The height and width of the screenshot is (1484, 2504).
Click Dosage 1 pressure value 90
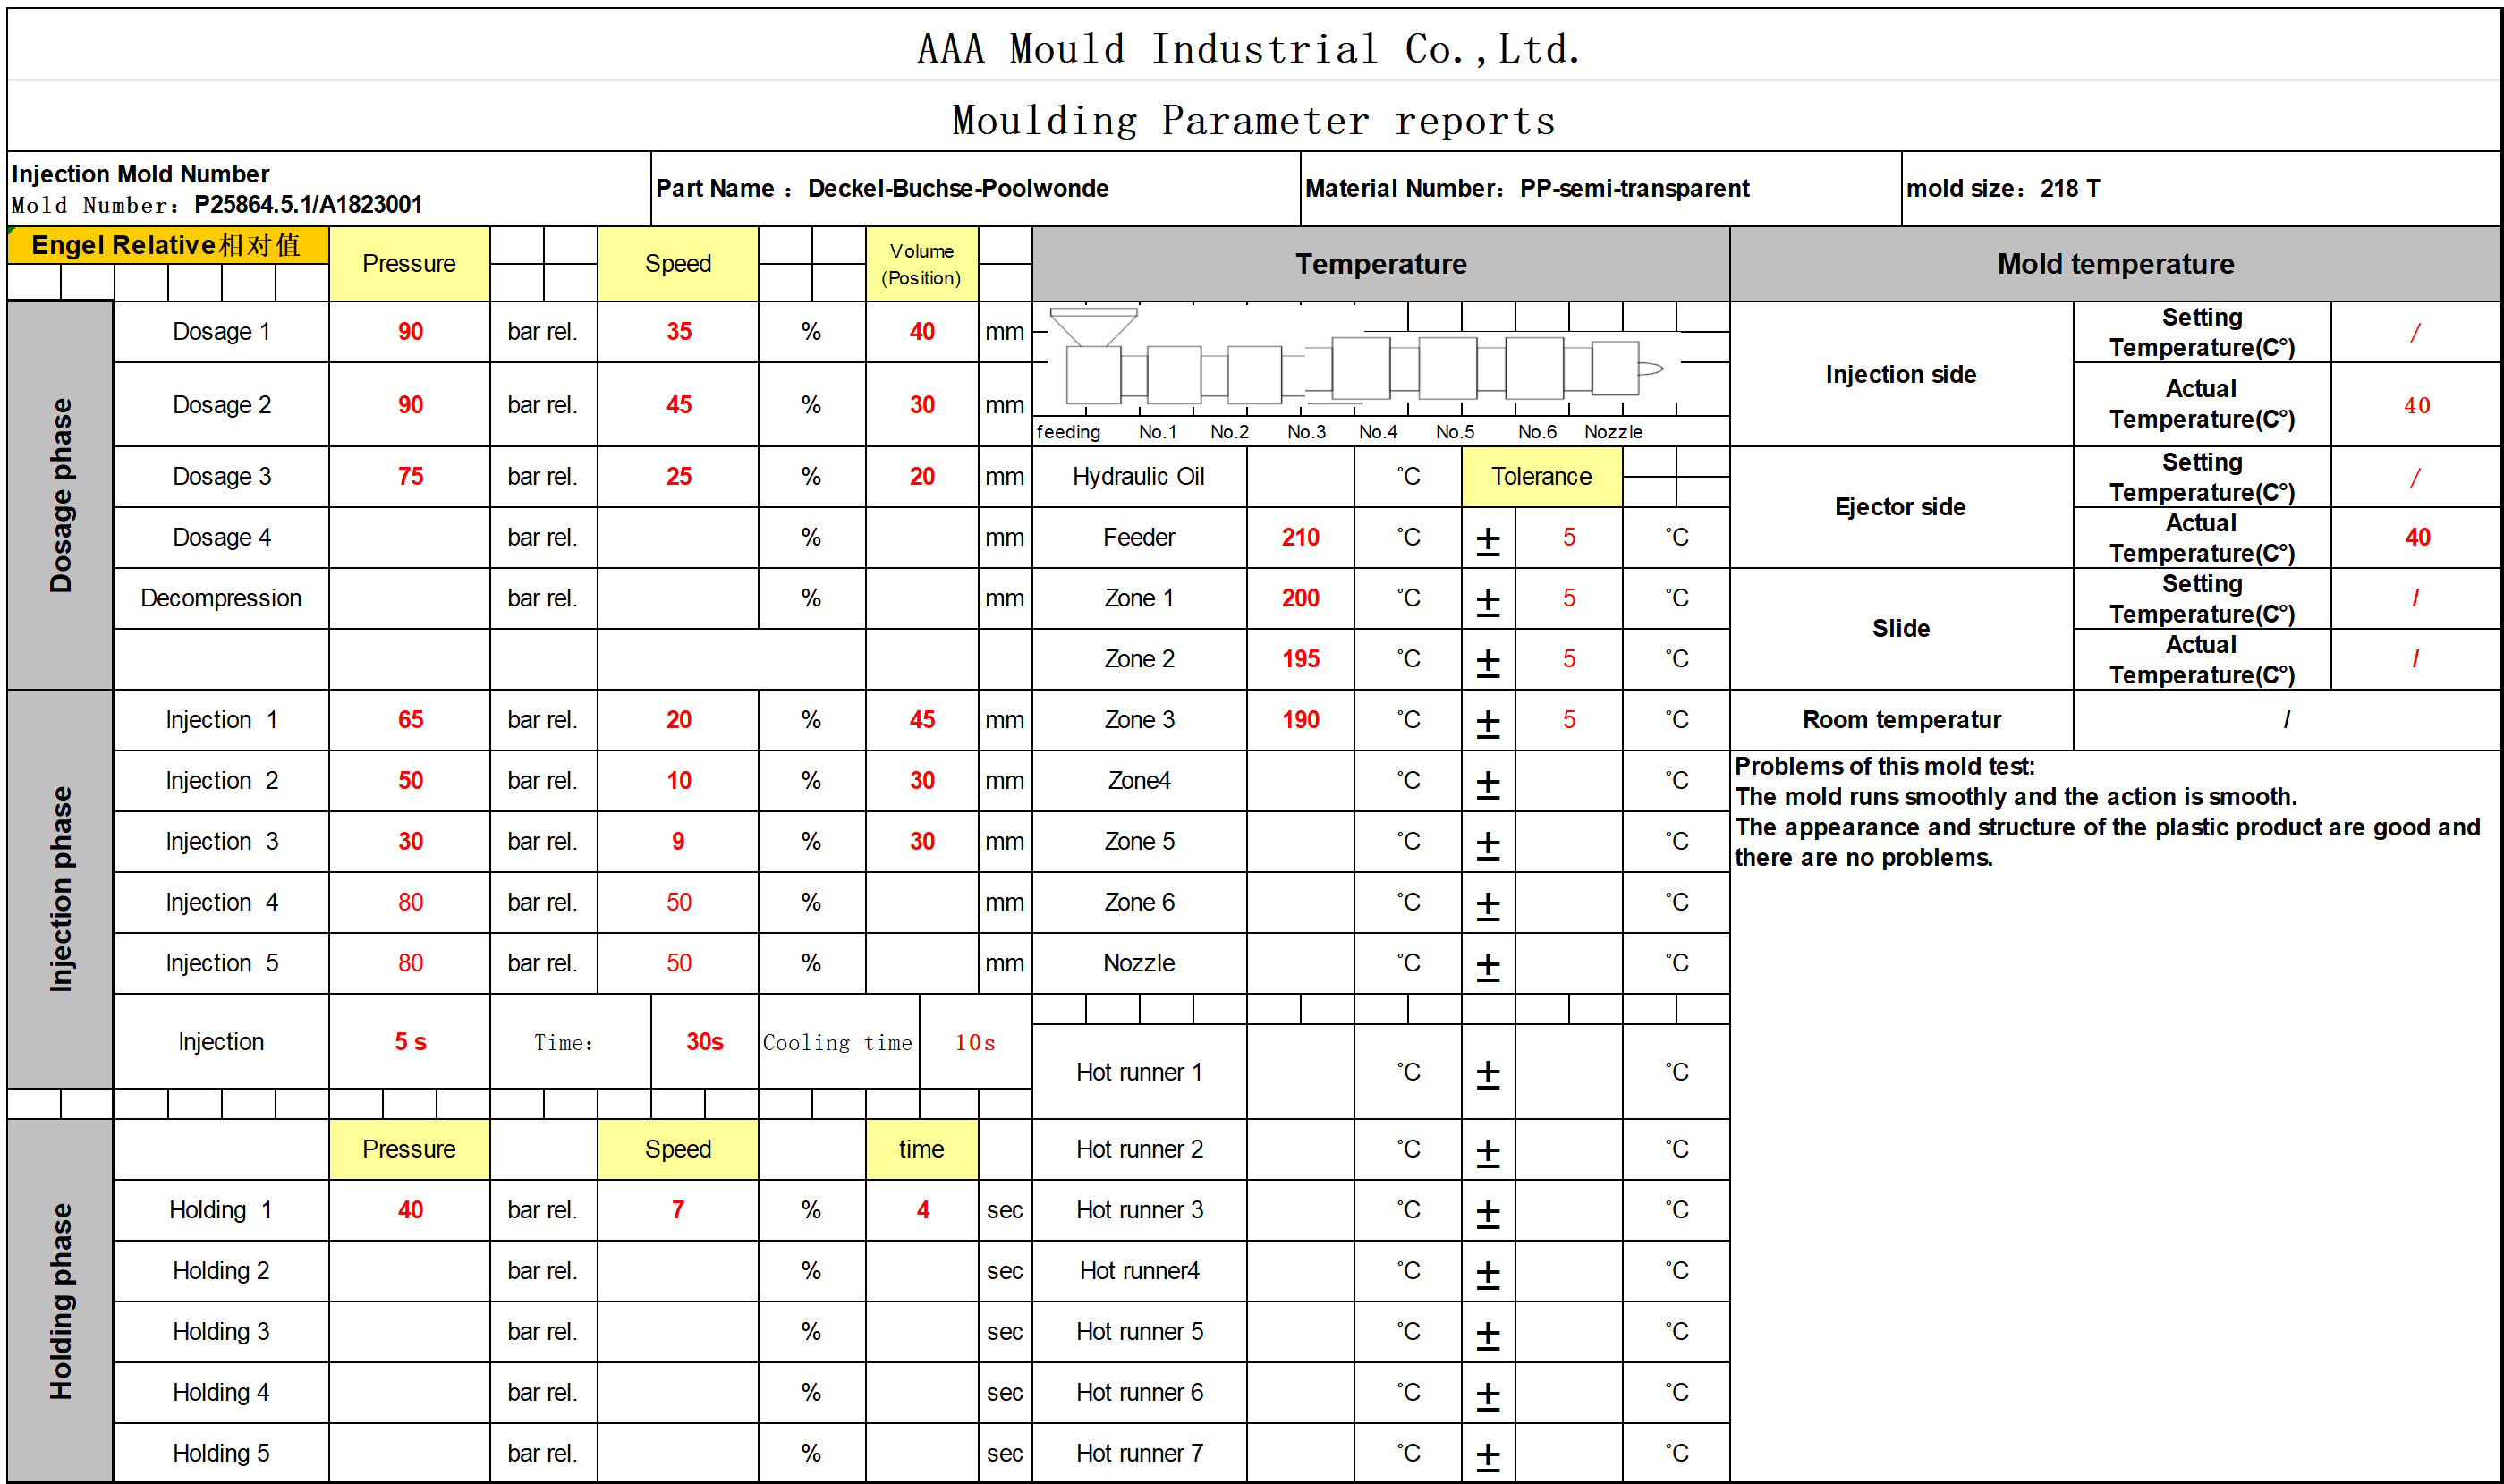tap(410, 331)
